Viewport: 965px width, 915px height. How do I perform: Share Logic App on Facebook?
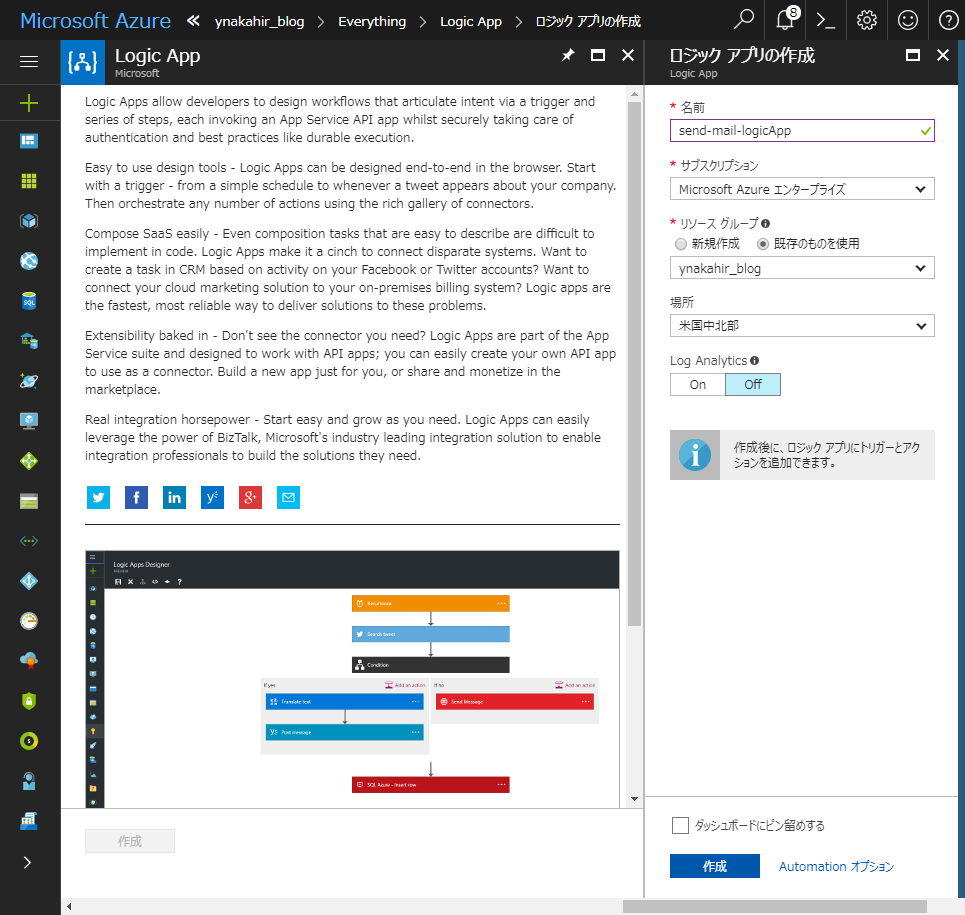click(137, 497)
